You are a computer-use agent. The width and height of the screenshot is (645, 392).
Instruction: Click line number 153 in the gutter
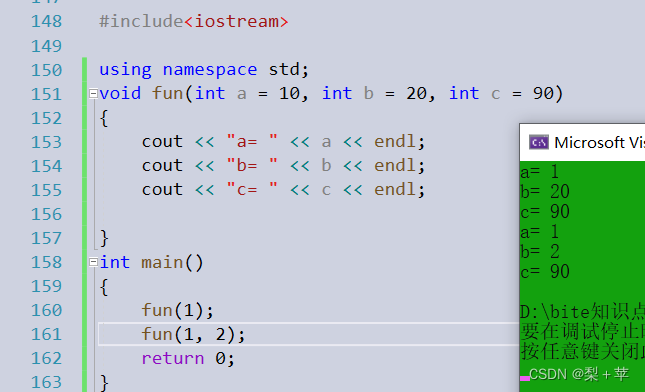pos(46,142)
